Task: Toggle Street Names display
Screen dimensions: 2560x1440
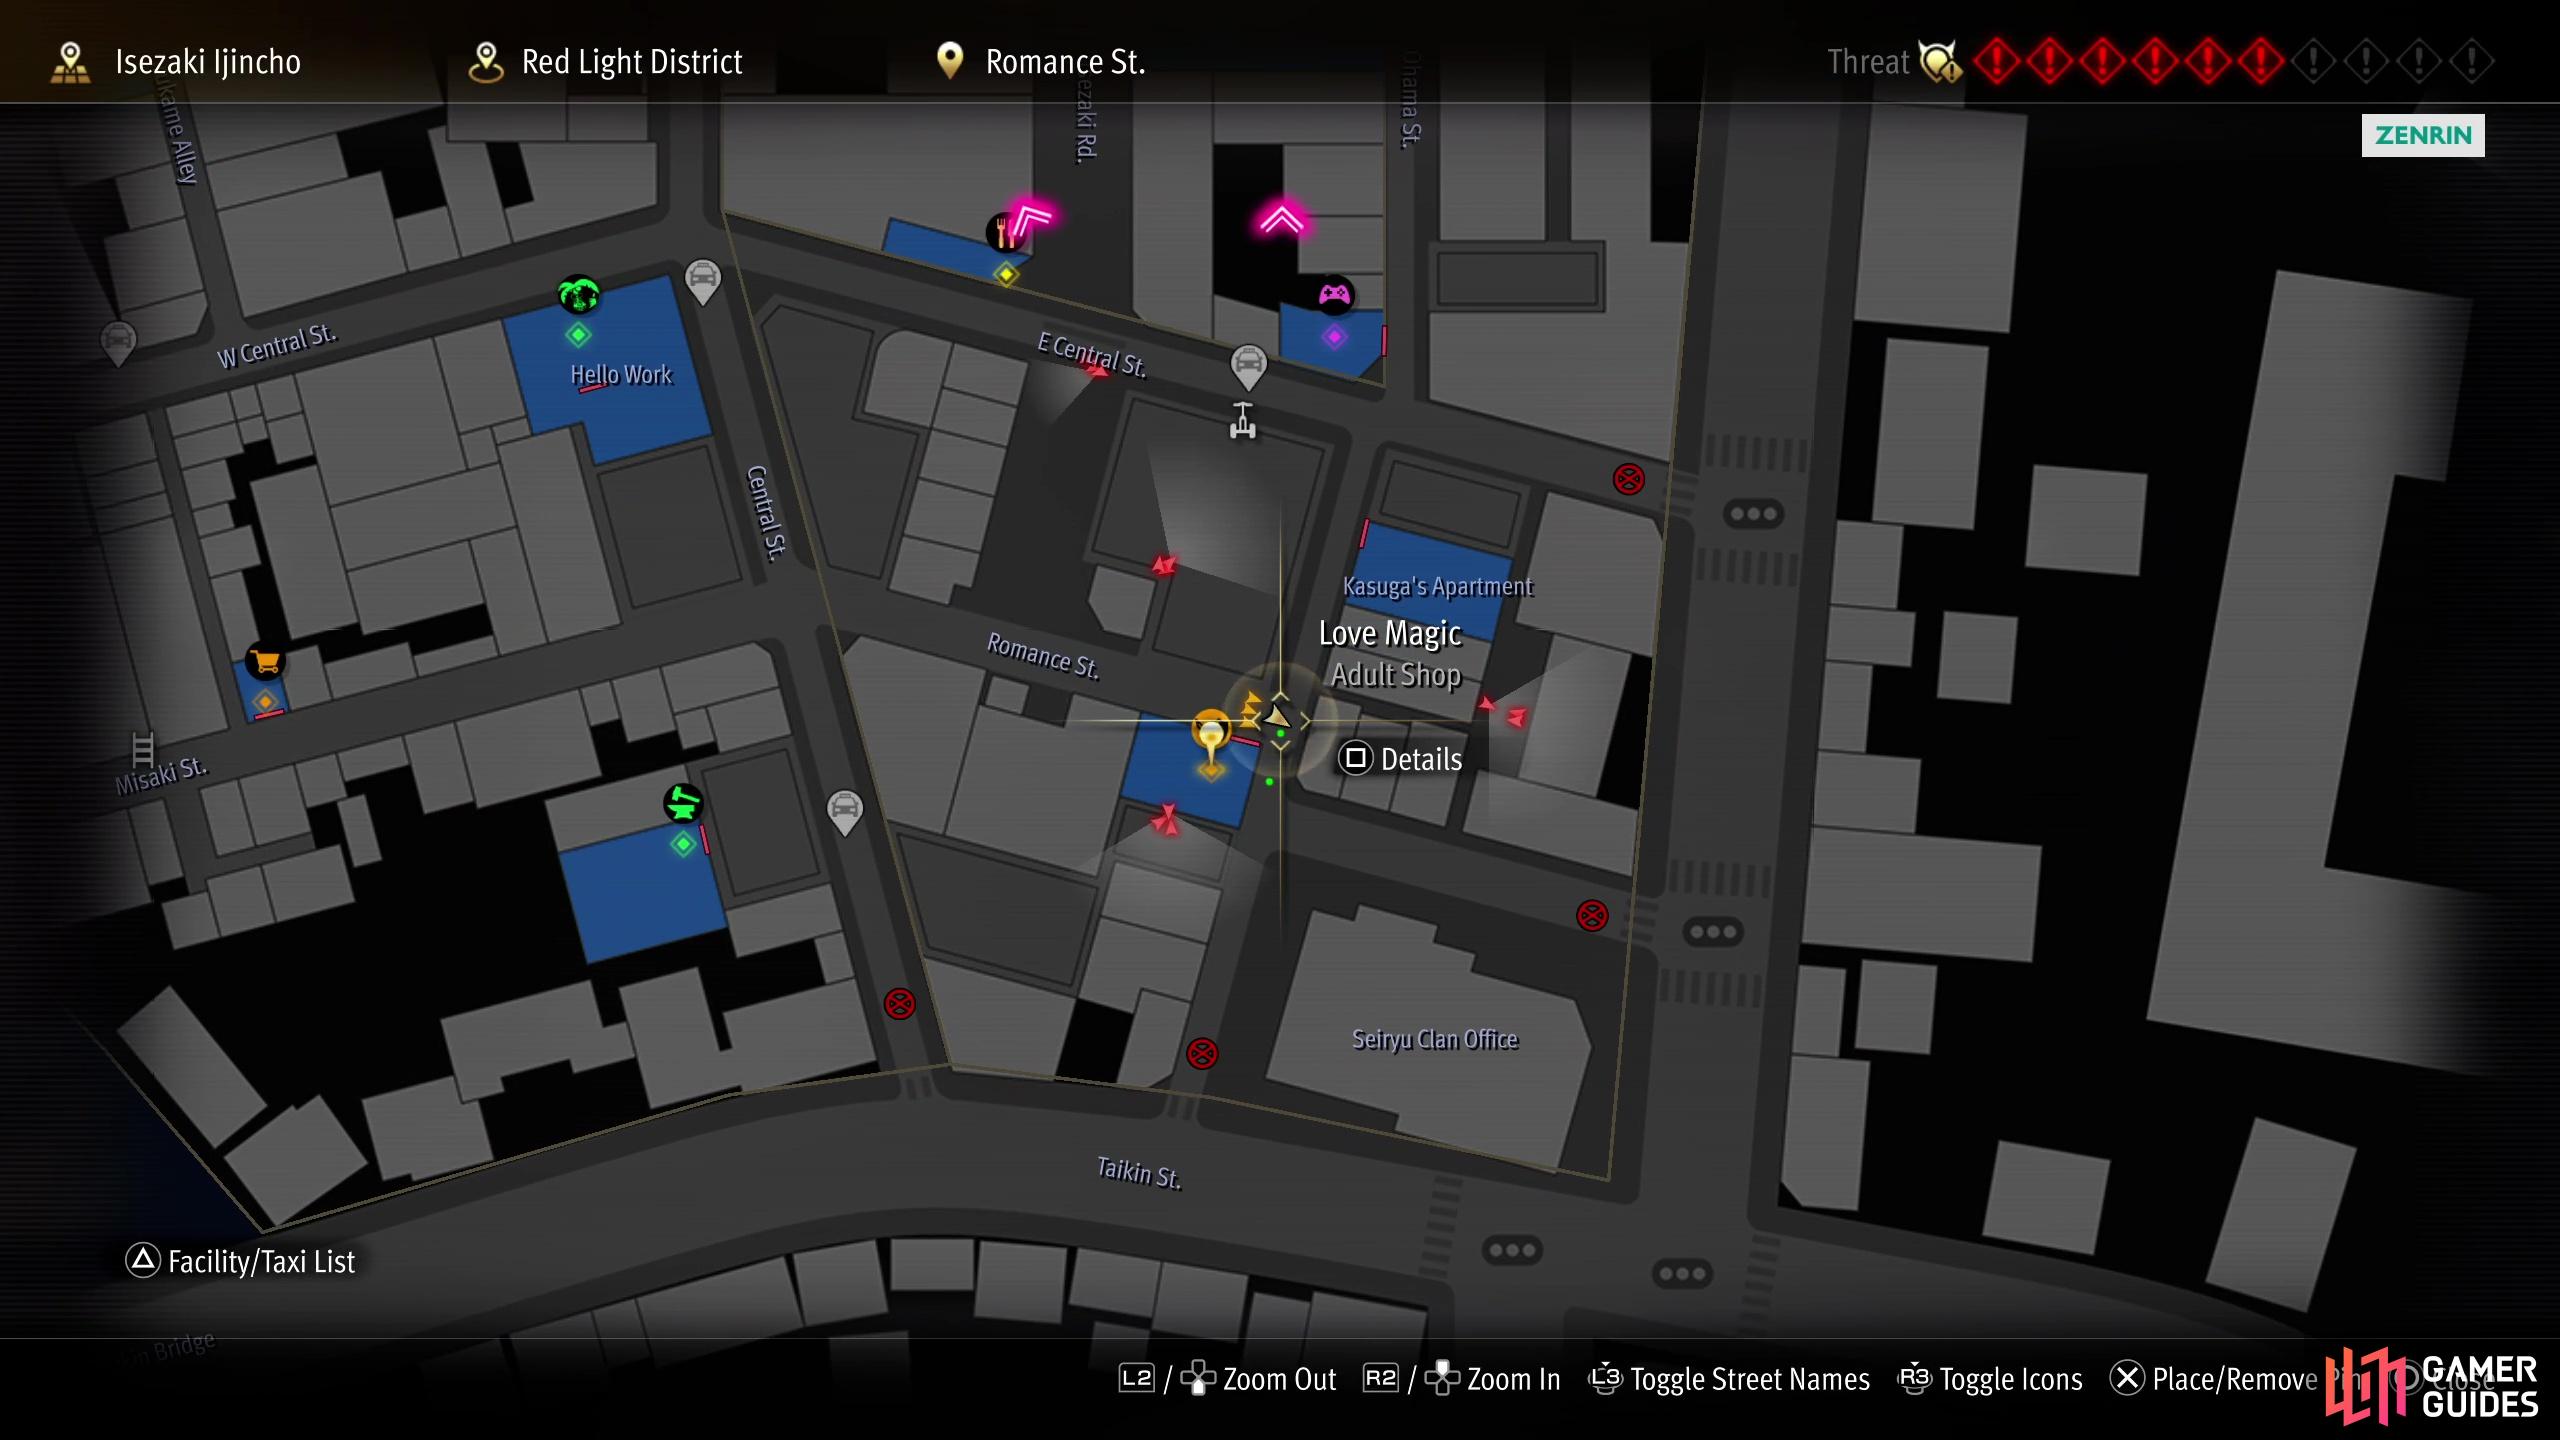Action: coord(1729,1379)
